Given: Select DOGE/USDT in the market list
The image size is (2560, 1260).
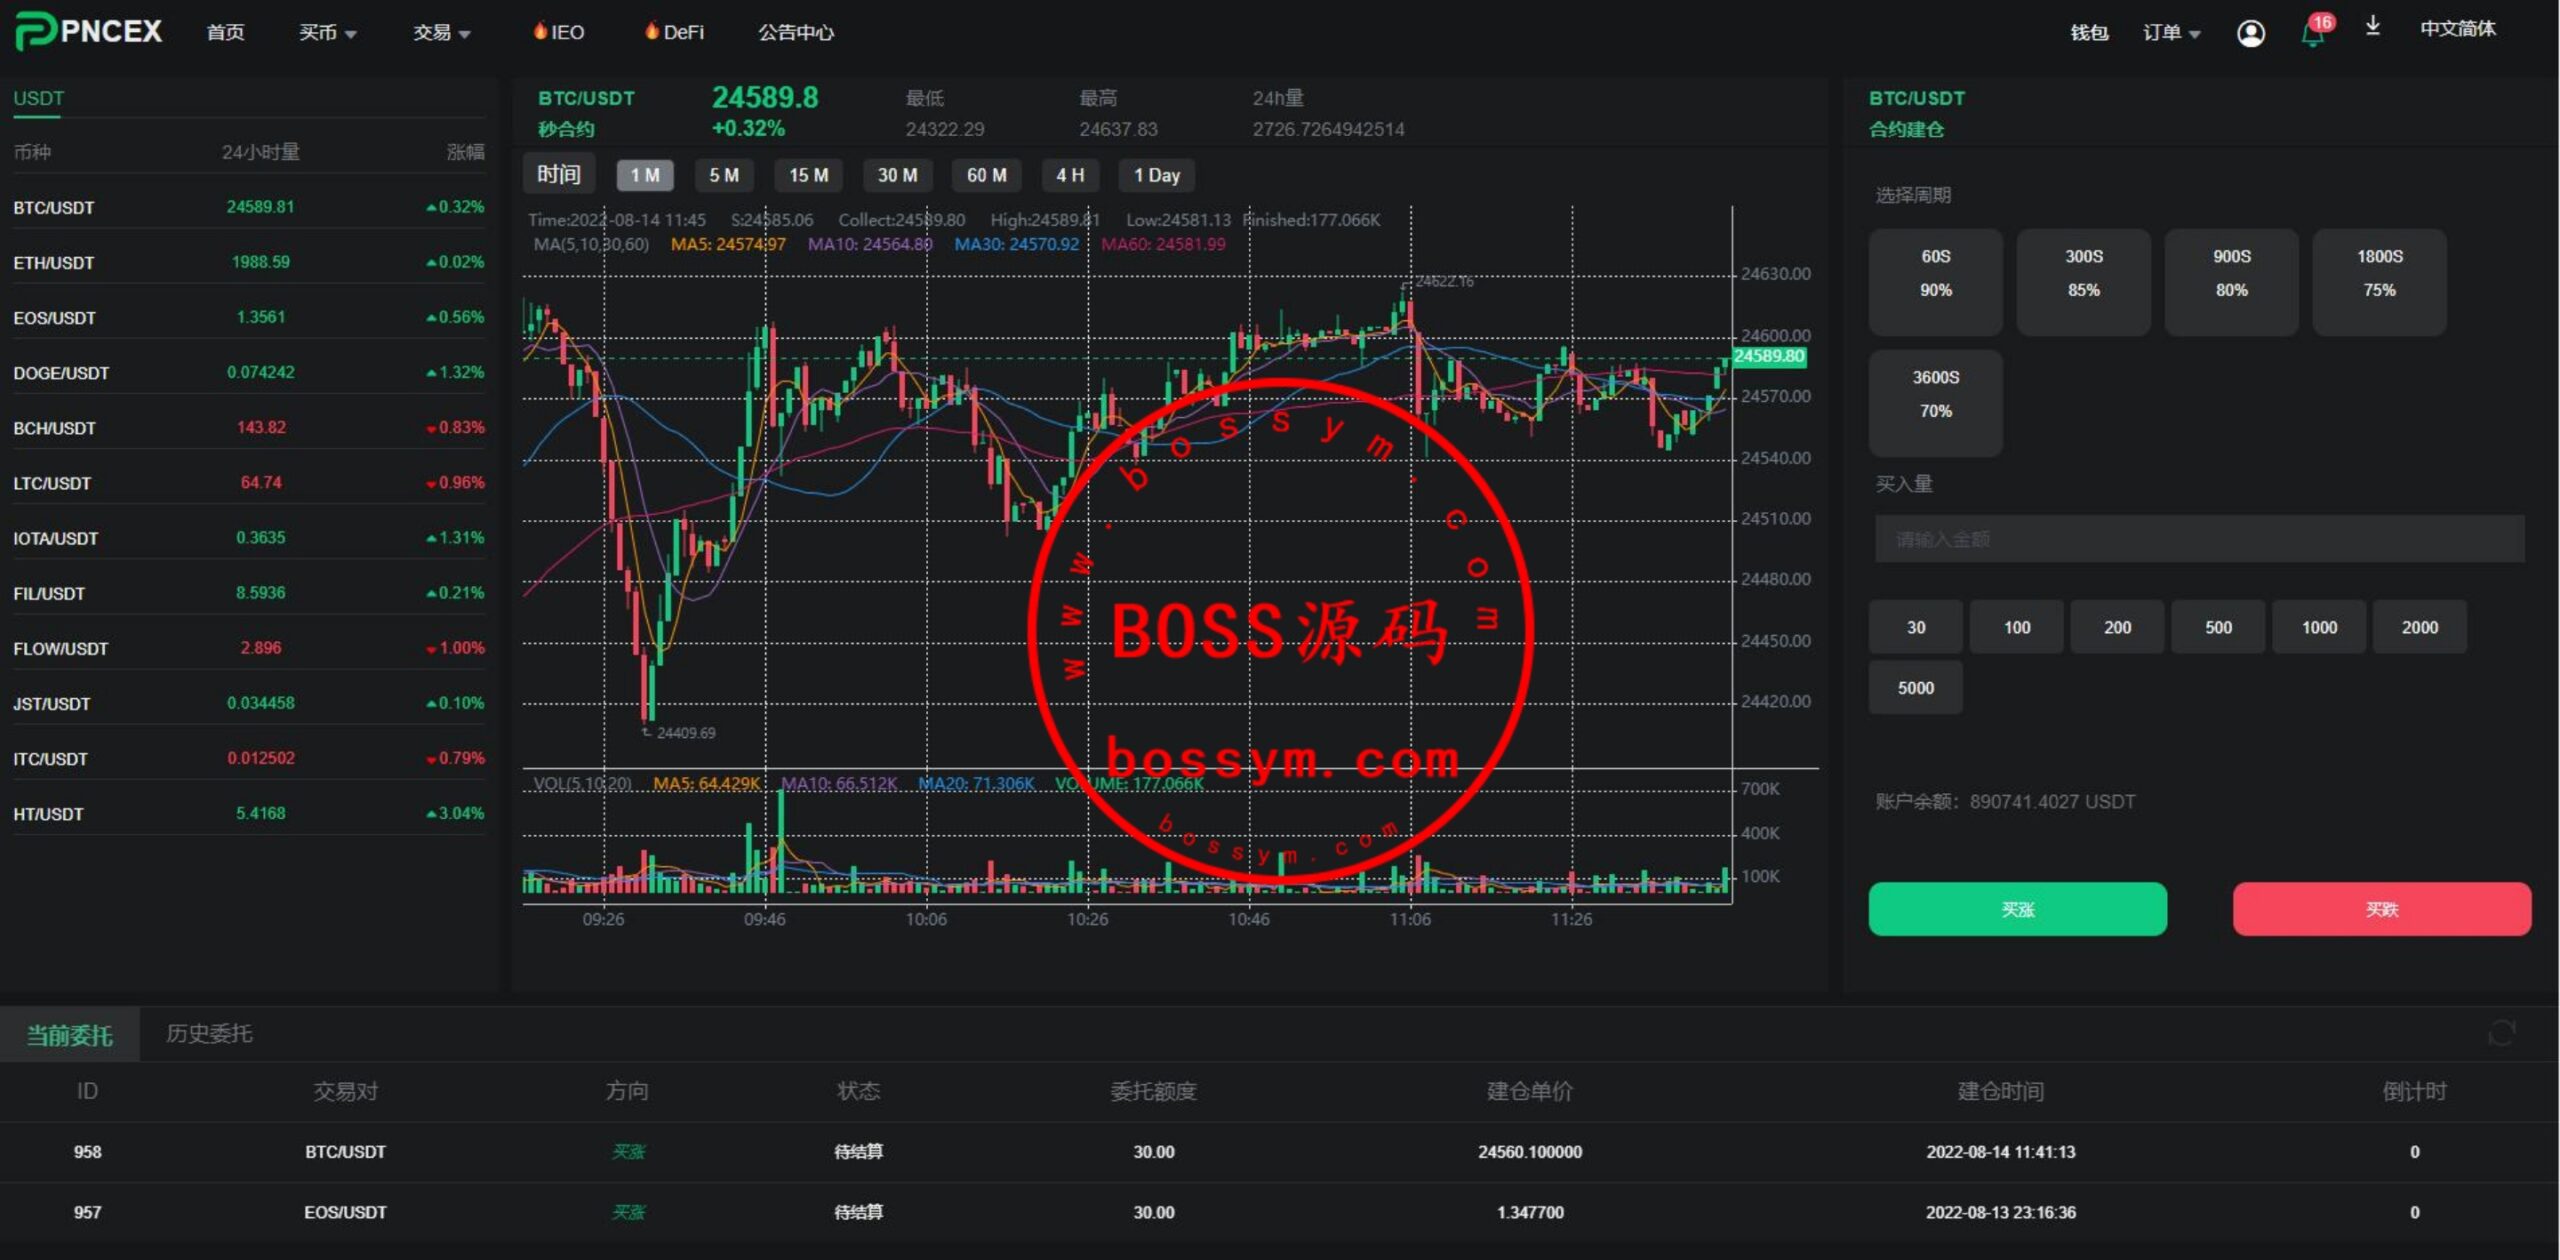Looking at the screenshot, I should tap(248, 372).
